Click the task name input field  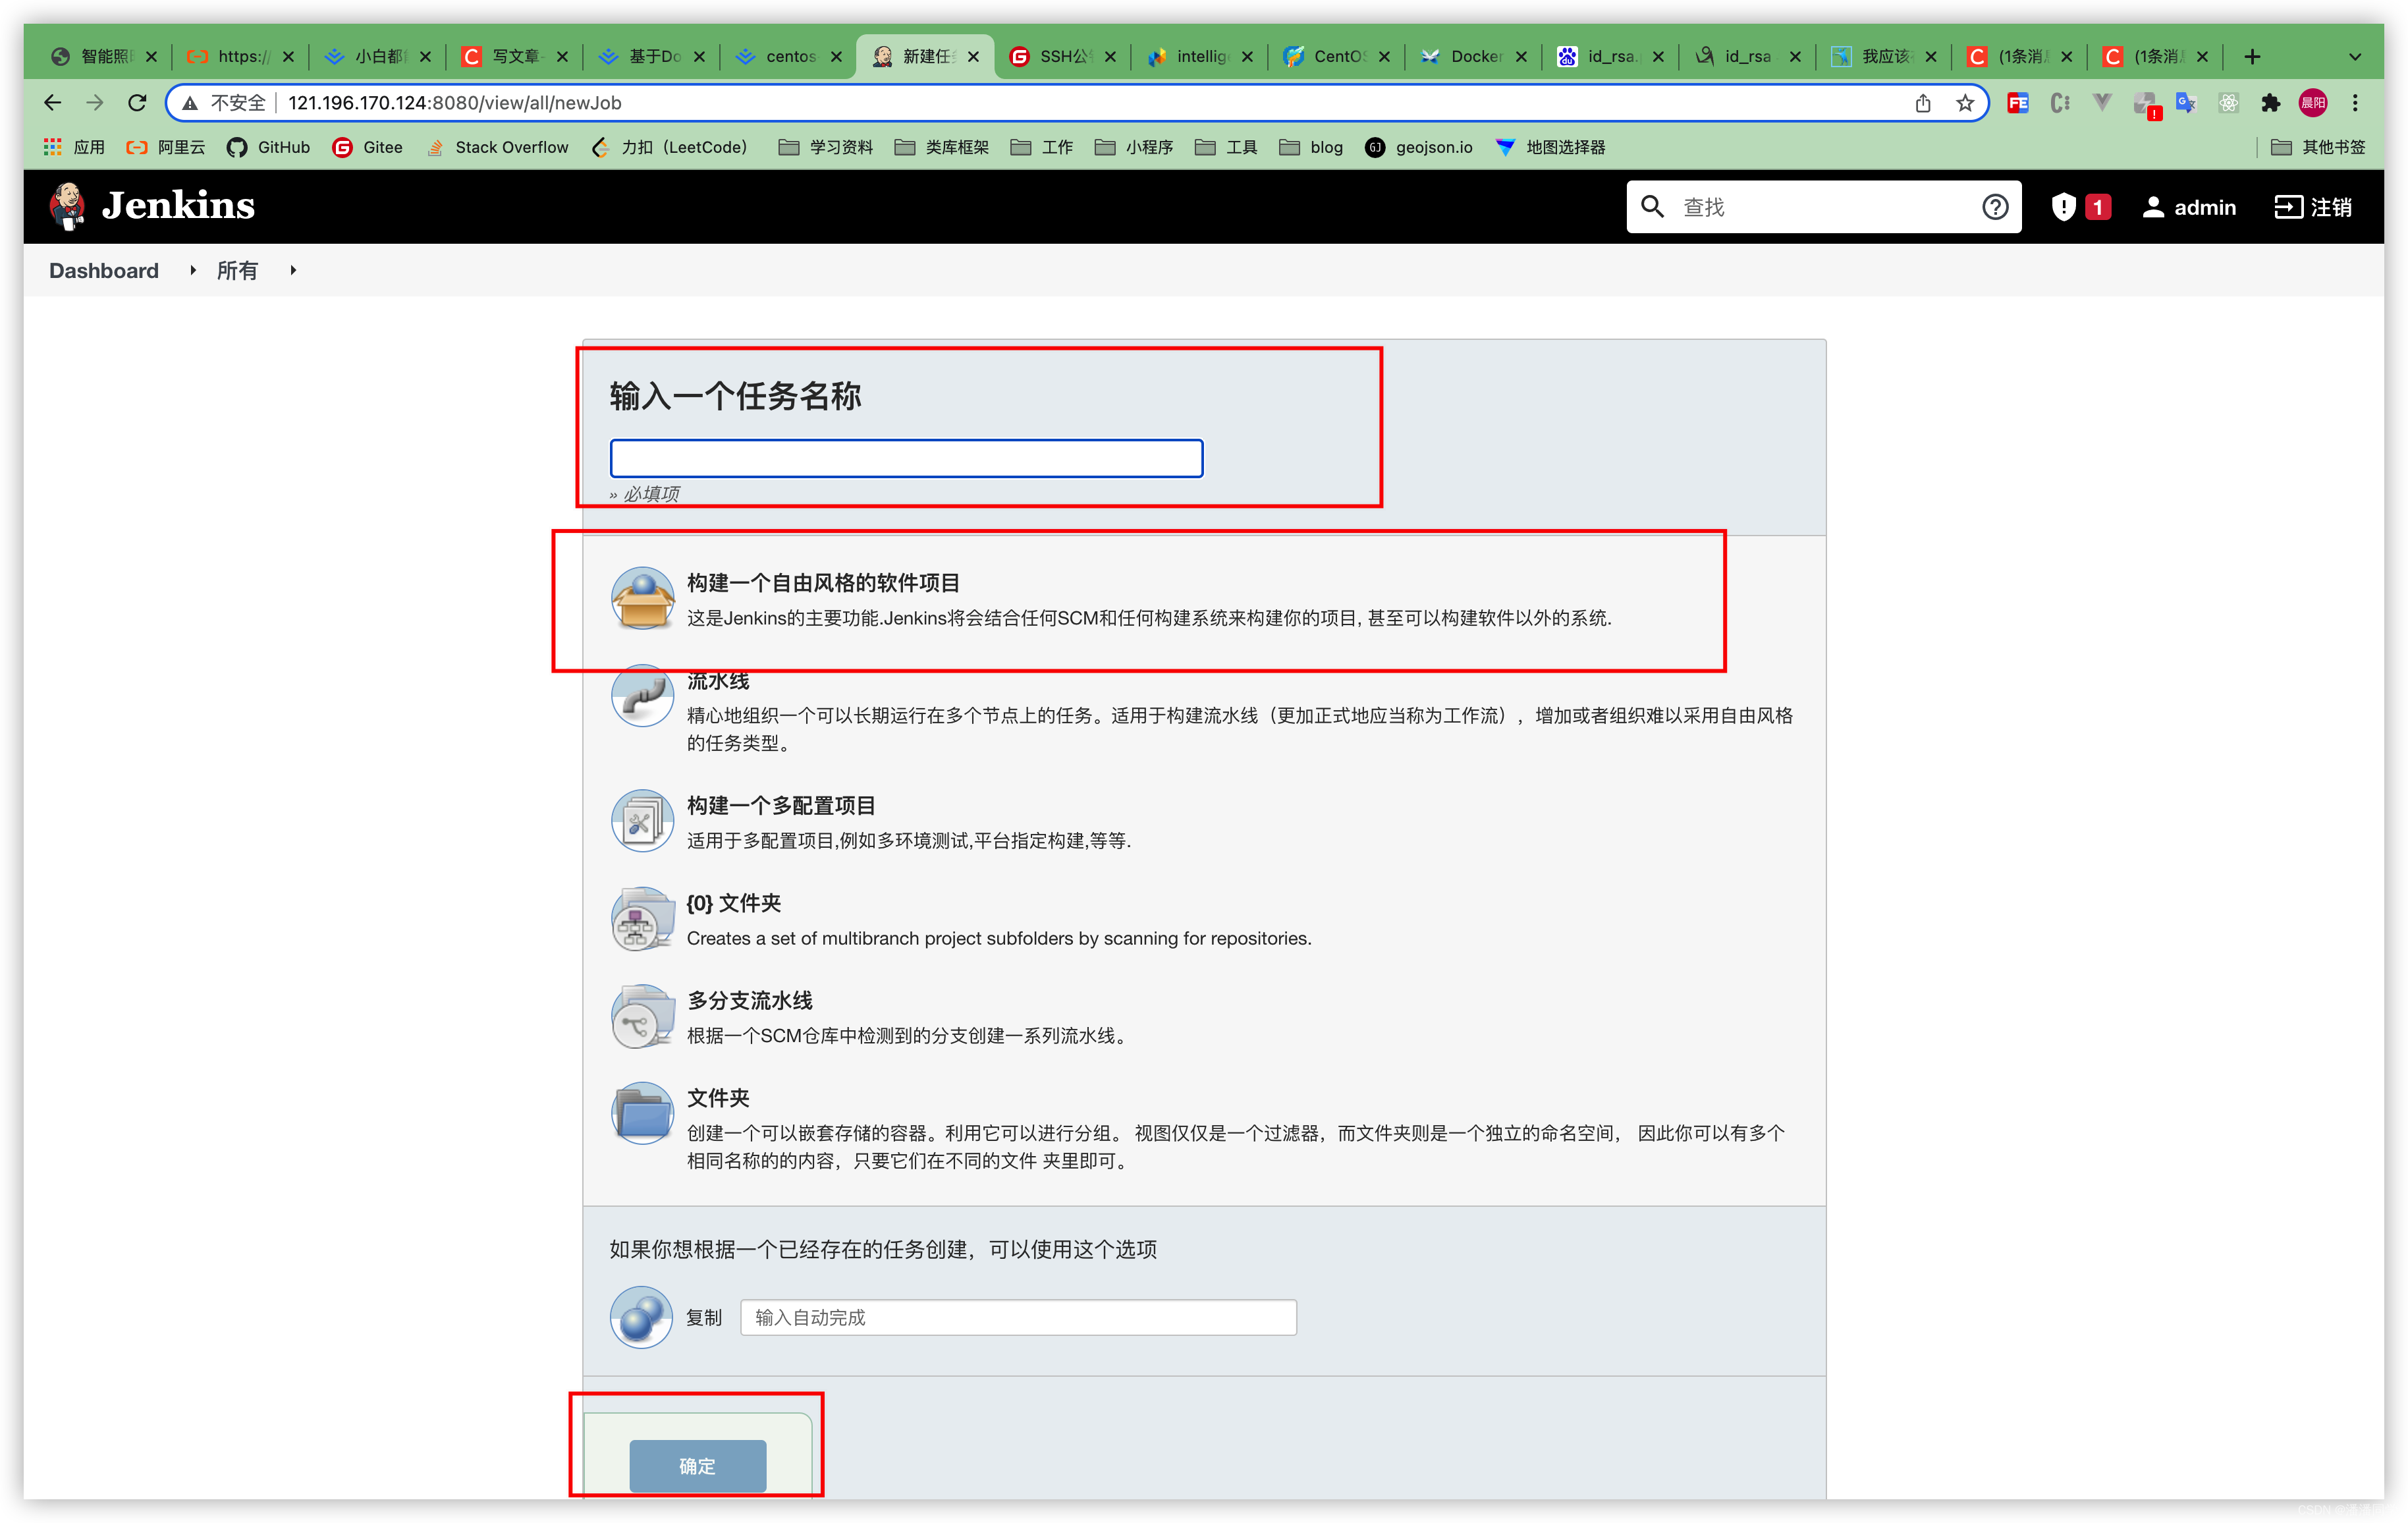pyautogui.click(x=906, y=458)
